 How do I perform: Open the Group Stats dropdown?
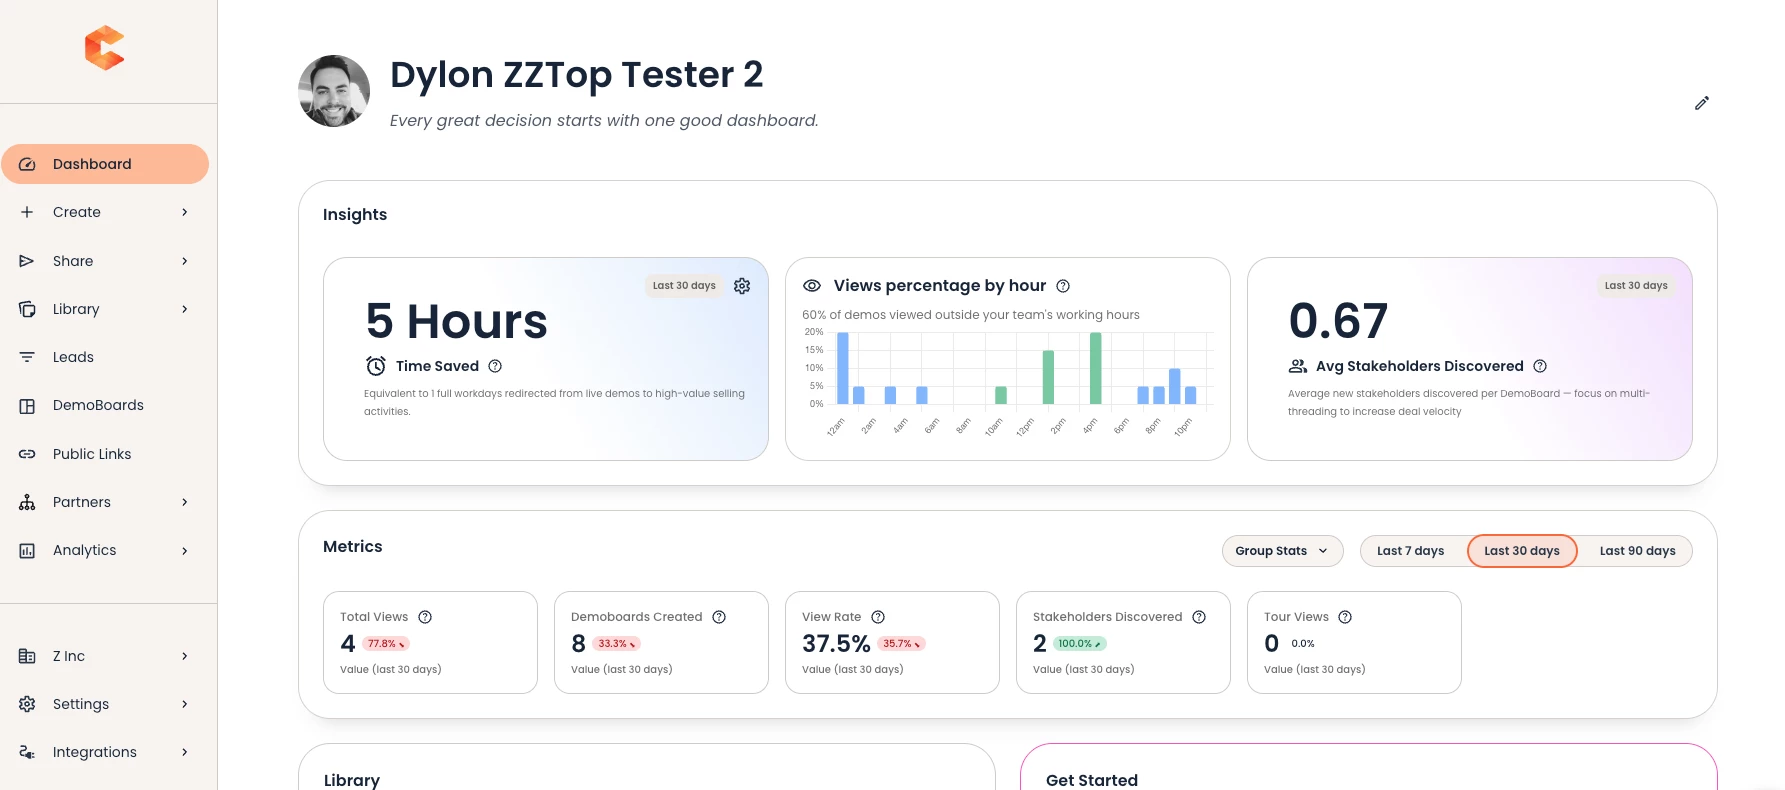coord(1282,551)
